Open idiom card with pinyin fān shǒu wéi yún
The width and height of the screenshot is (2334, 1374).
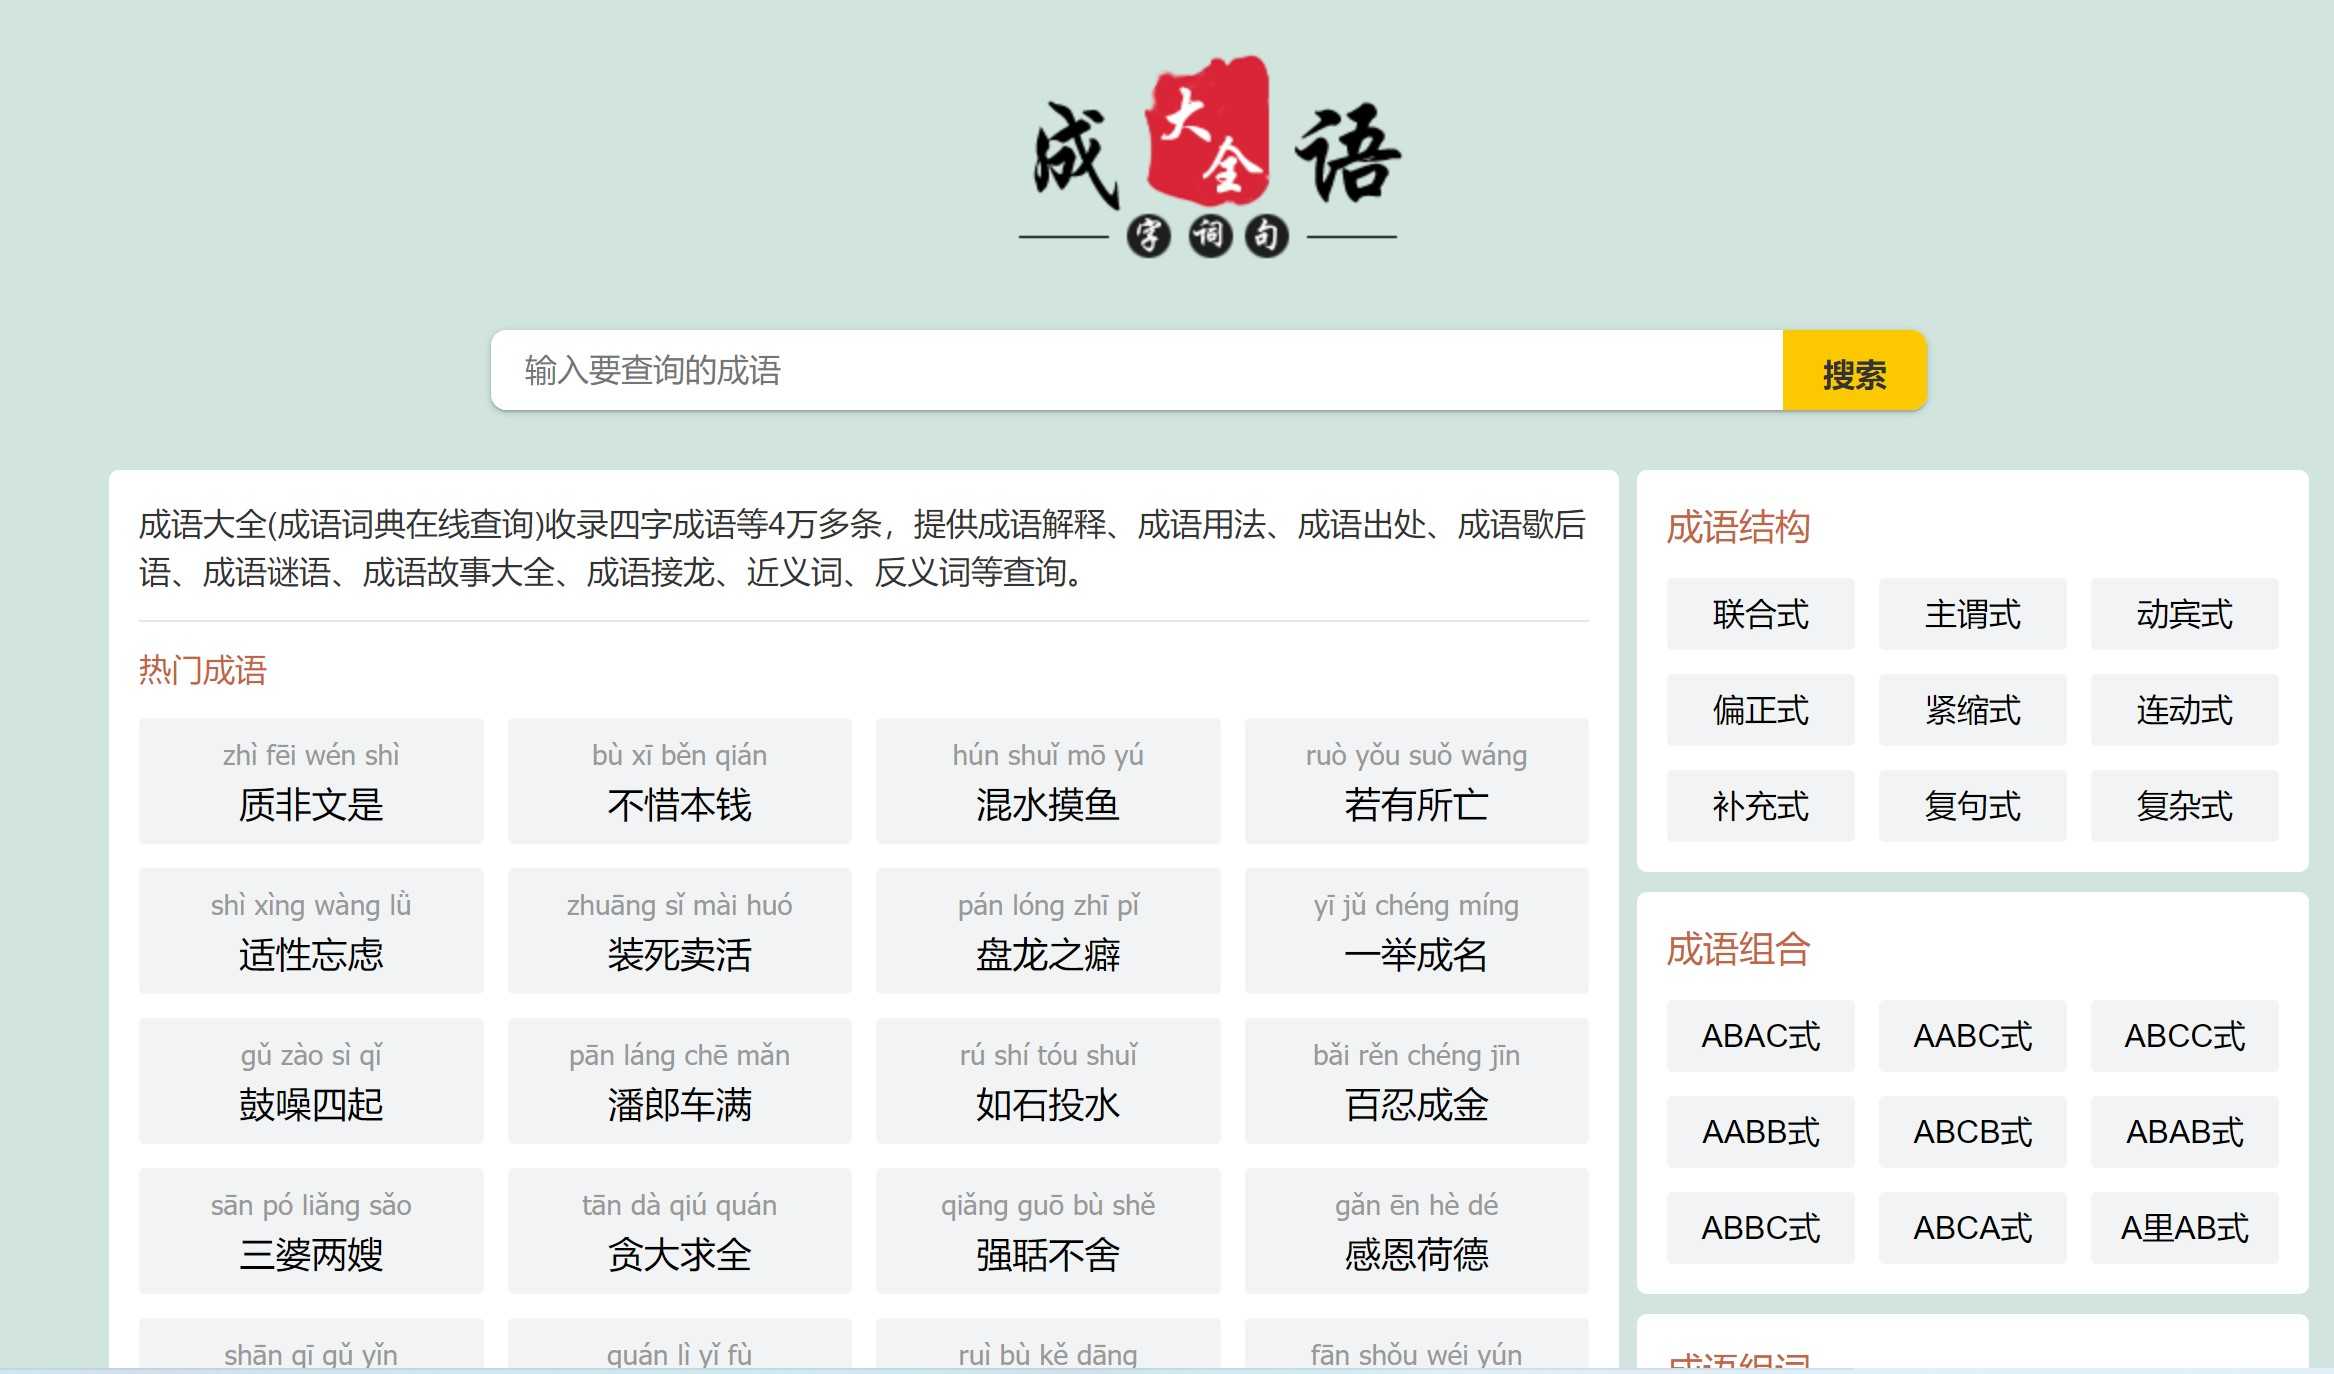pyautogui.click(x=1416, y=1344)
